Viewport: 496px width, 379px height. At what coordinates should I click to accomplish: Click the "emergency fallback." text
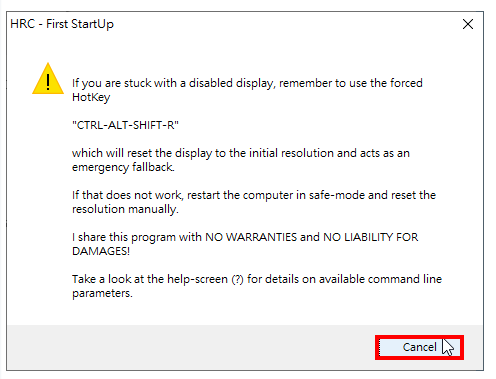click(x=123, y=167)
